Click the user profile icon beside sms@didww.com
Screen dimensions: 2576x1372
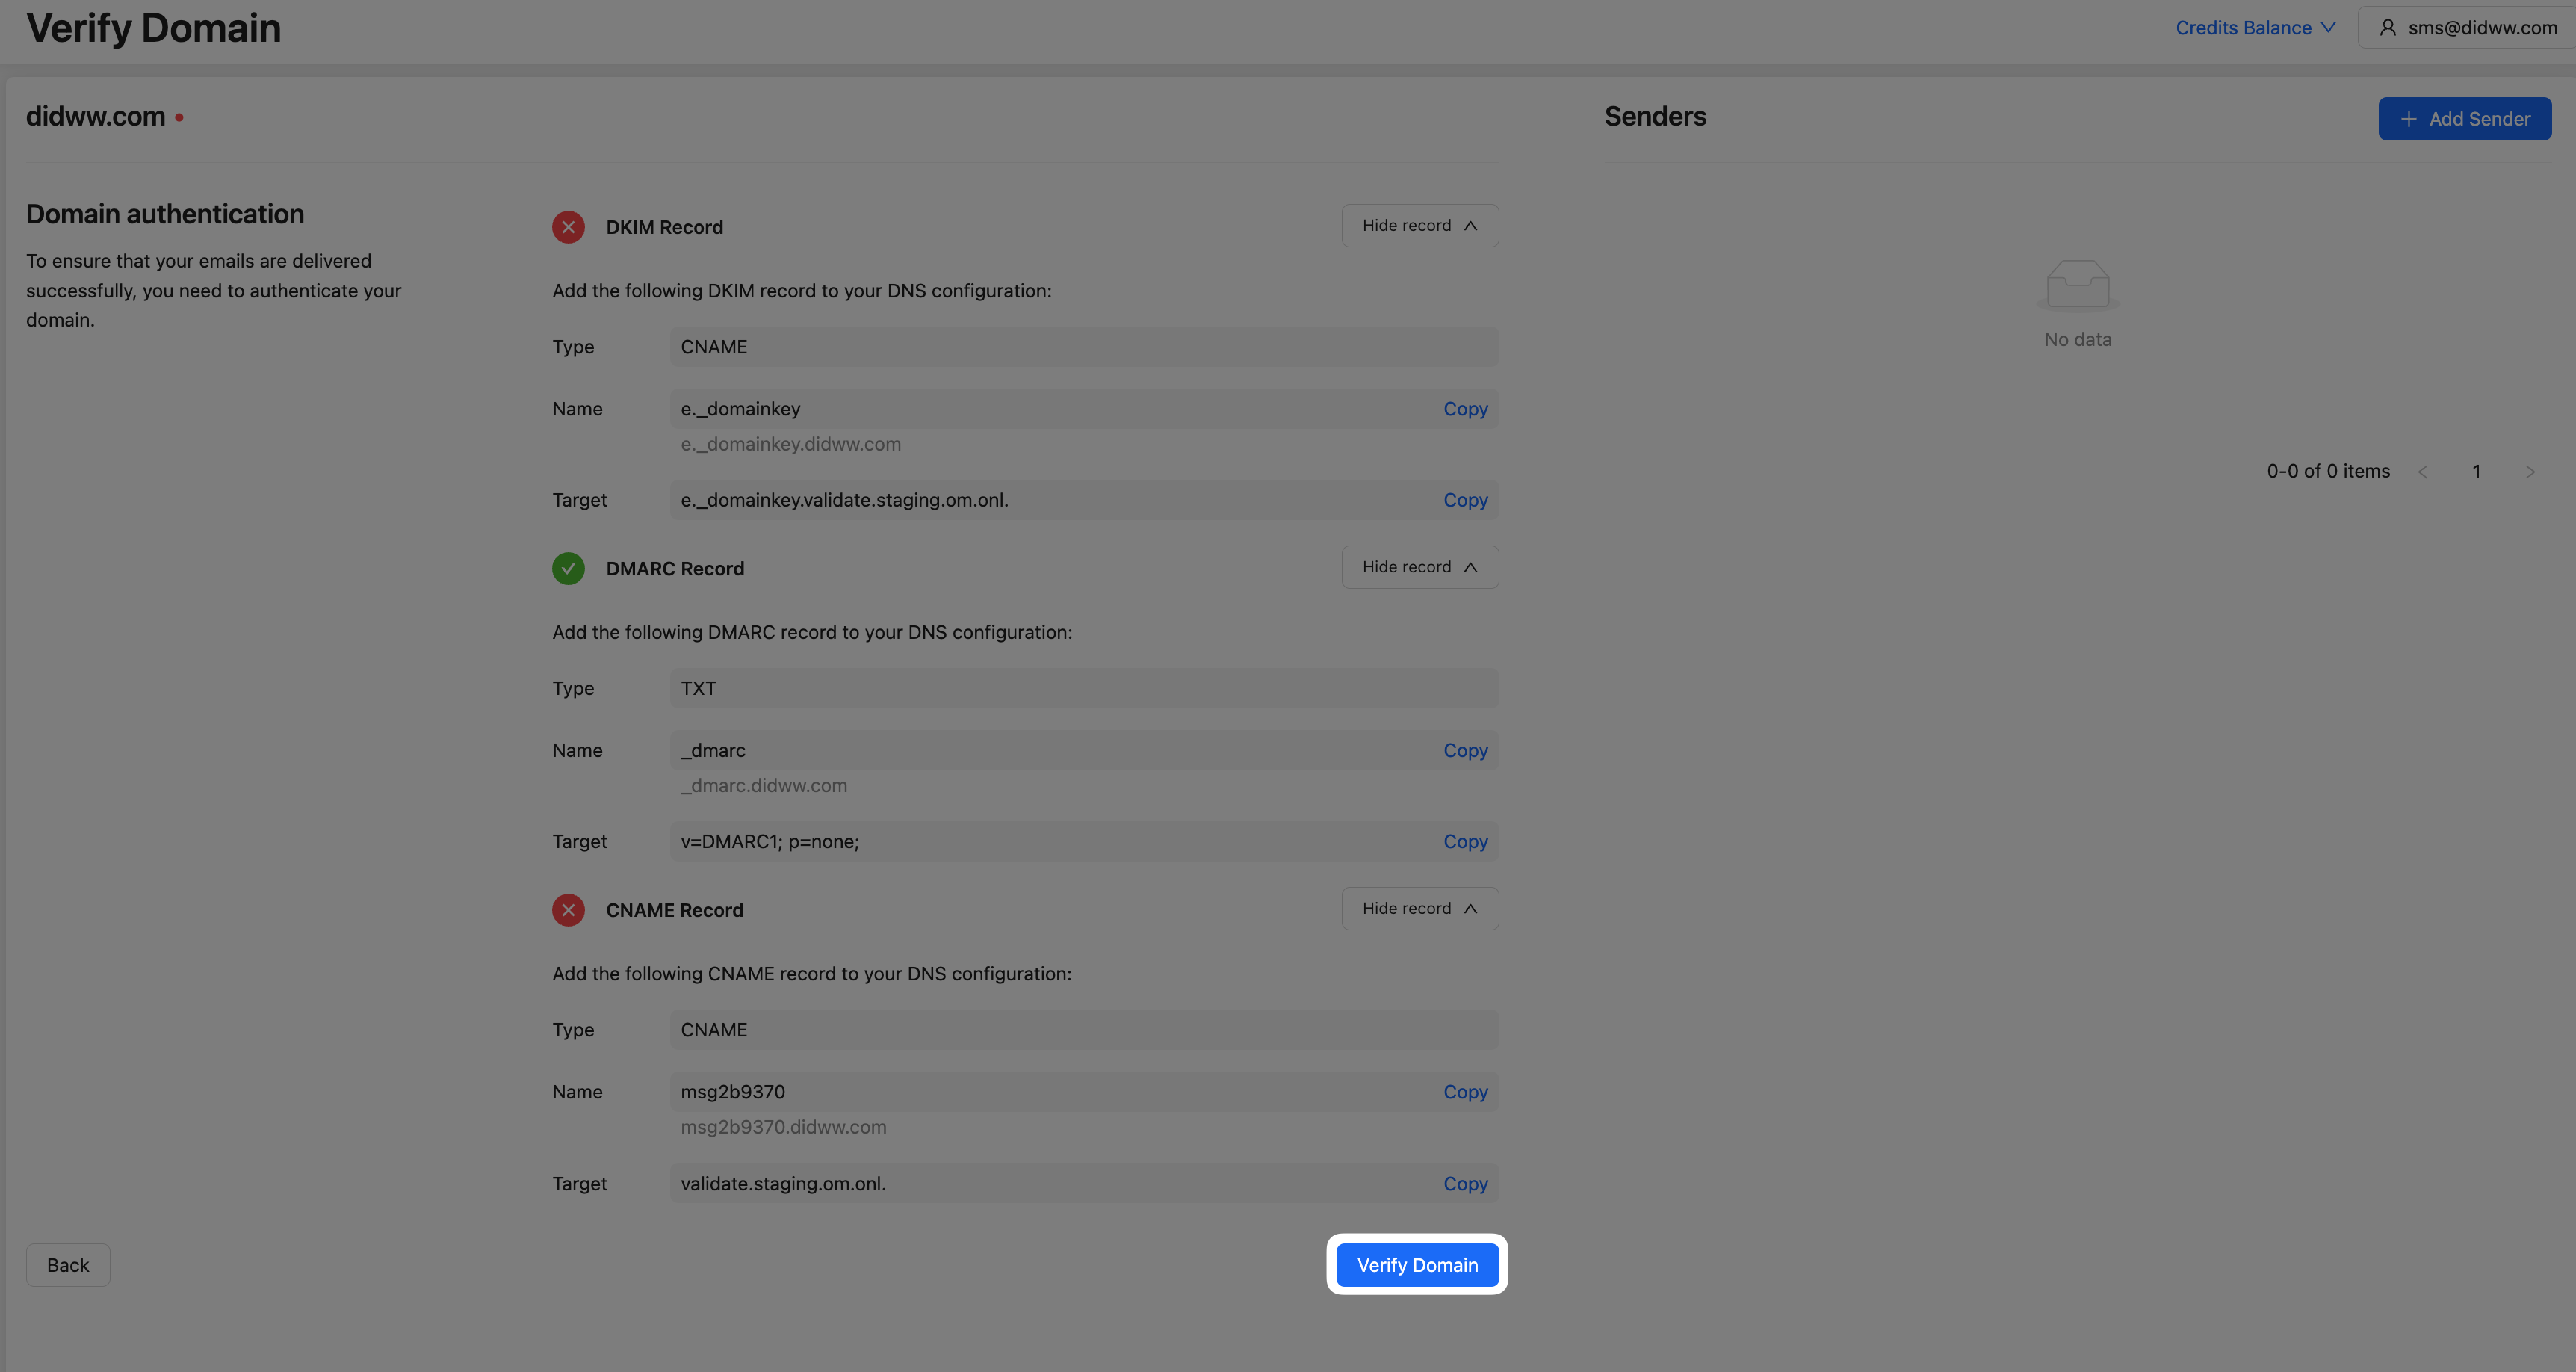2387,28
